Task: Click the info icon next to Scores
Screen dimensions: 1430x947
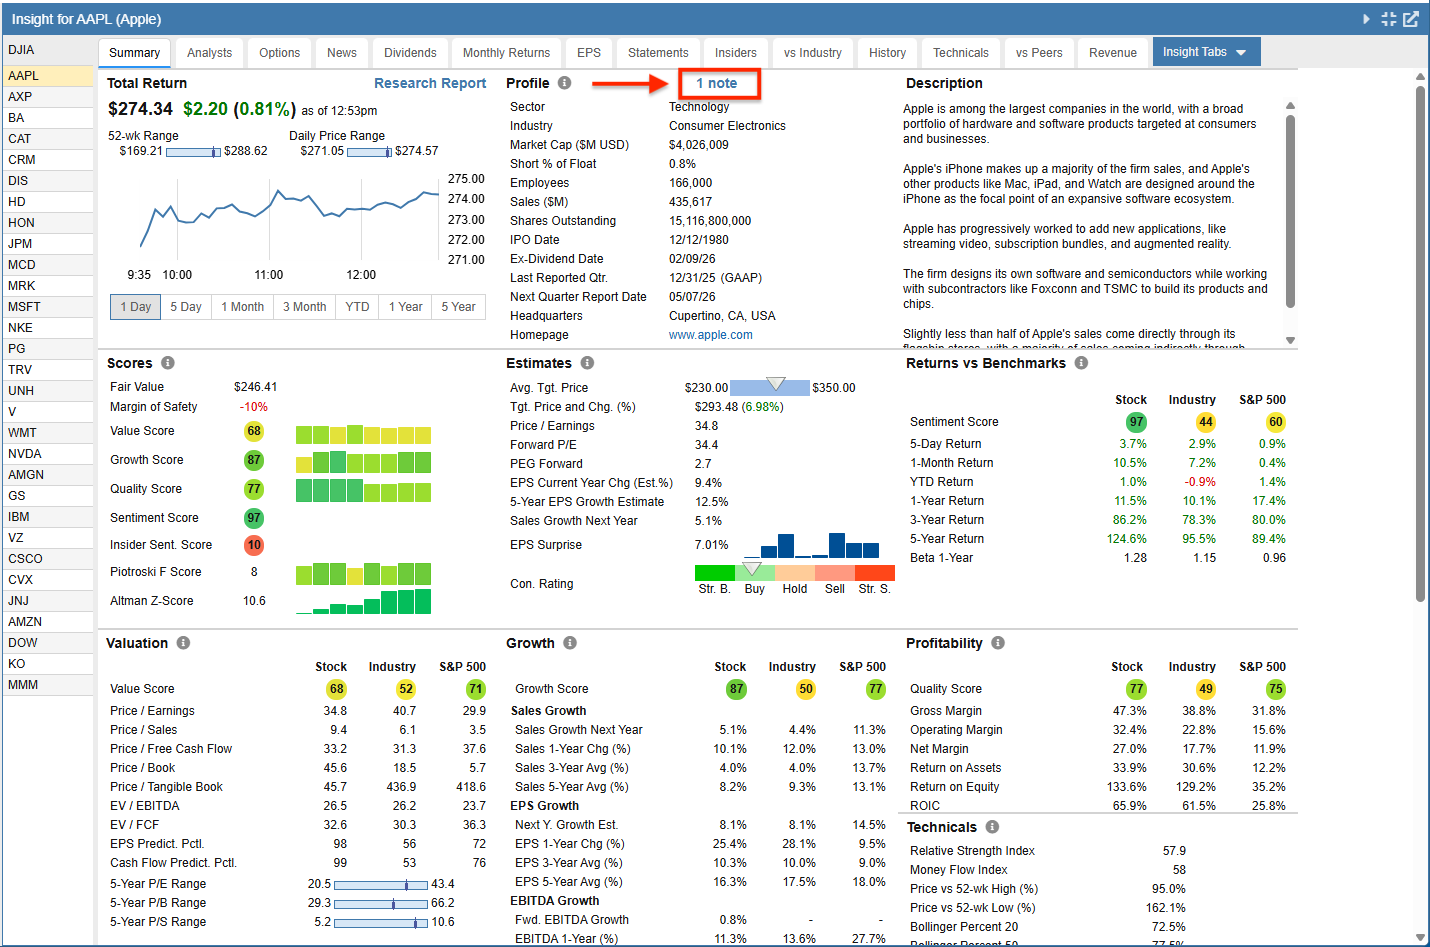Action: 168,363
